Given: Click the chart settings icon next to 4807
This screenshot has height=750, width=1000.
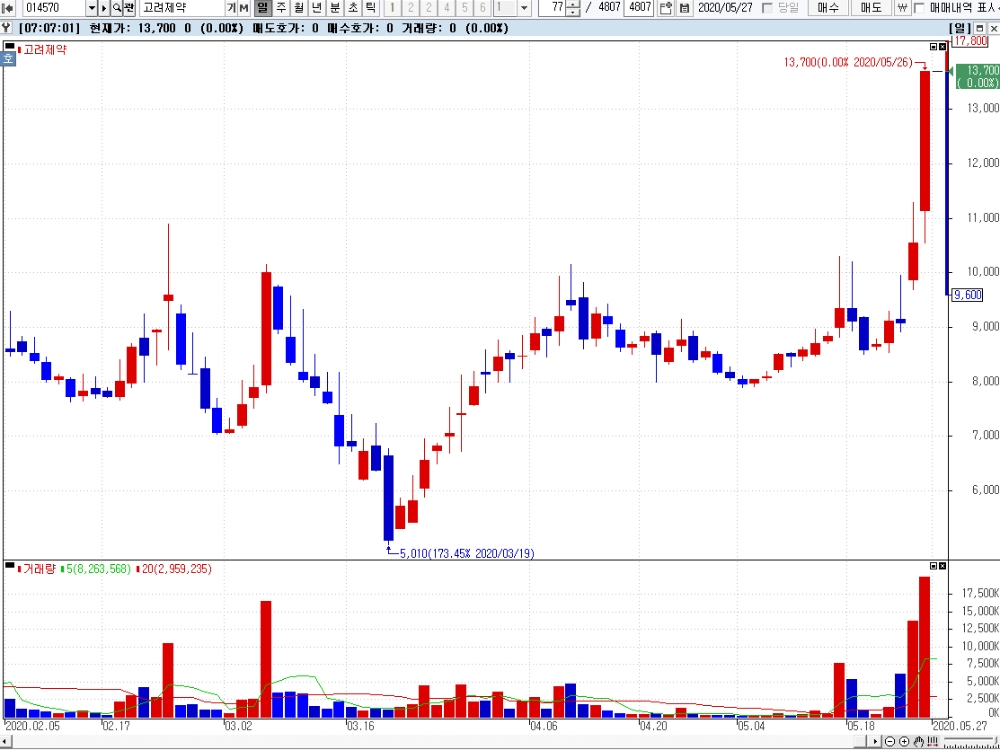Looking at the screenshot, I should pyautogui.click(x=666, y=8).
